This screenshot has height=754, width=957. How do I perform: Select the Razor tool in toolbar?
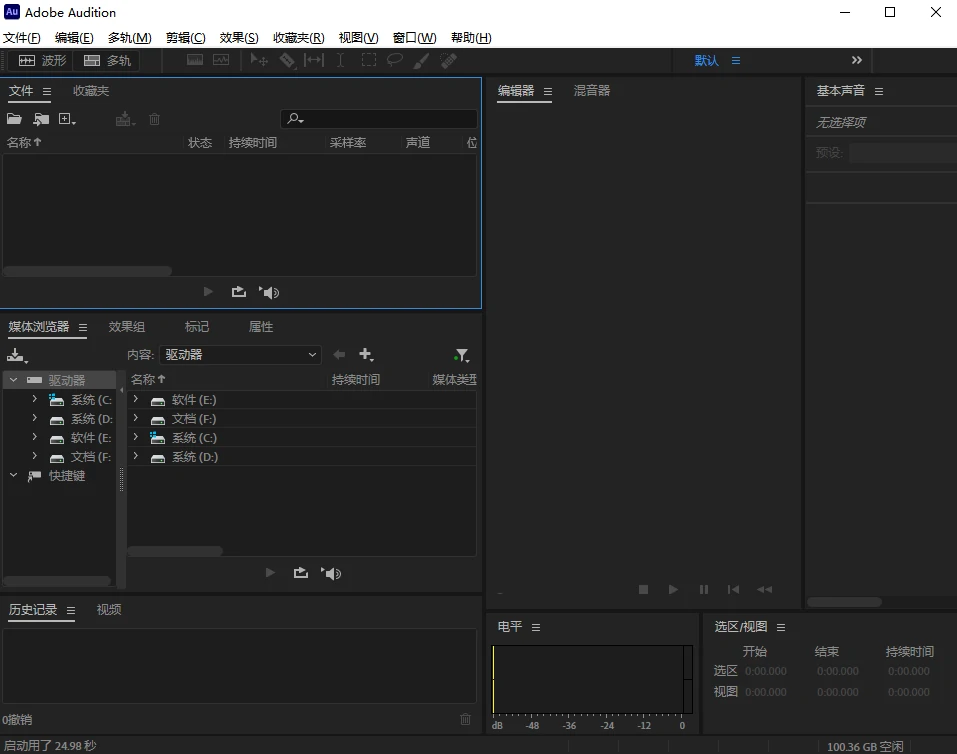click(x=287, y=61)
